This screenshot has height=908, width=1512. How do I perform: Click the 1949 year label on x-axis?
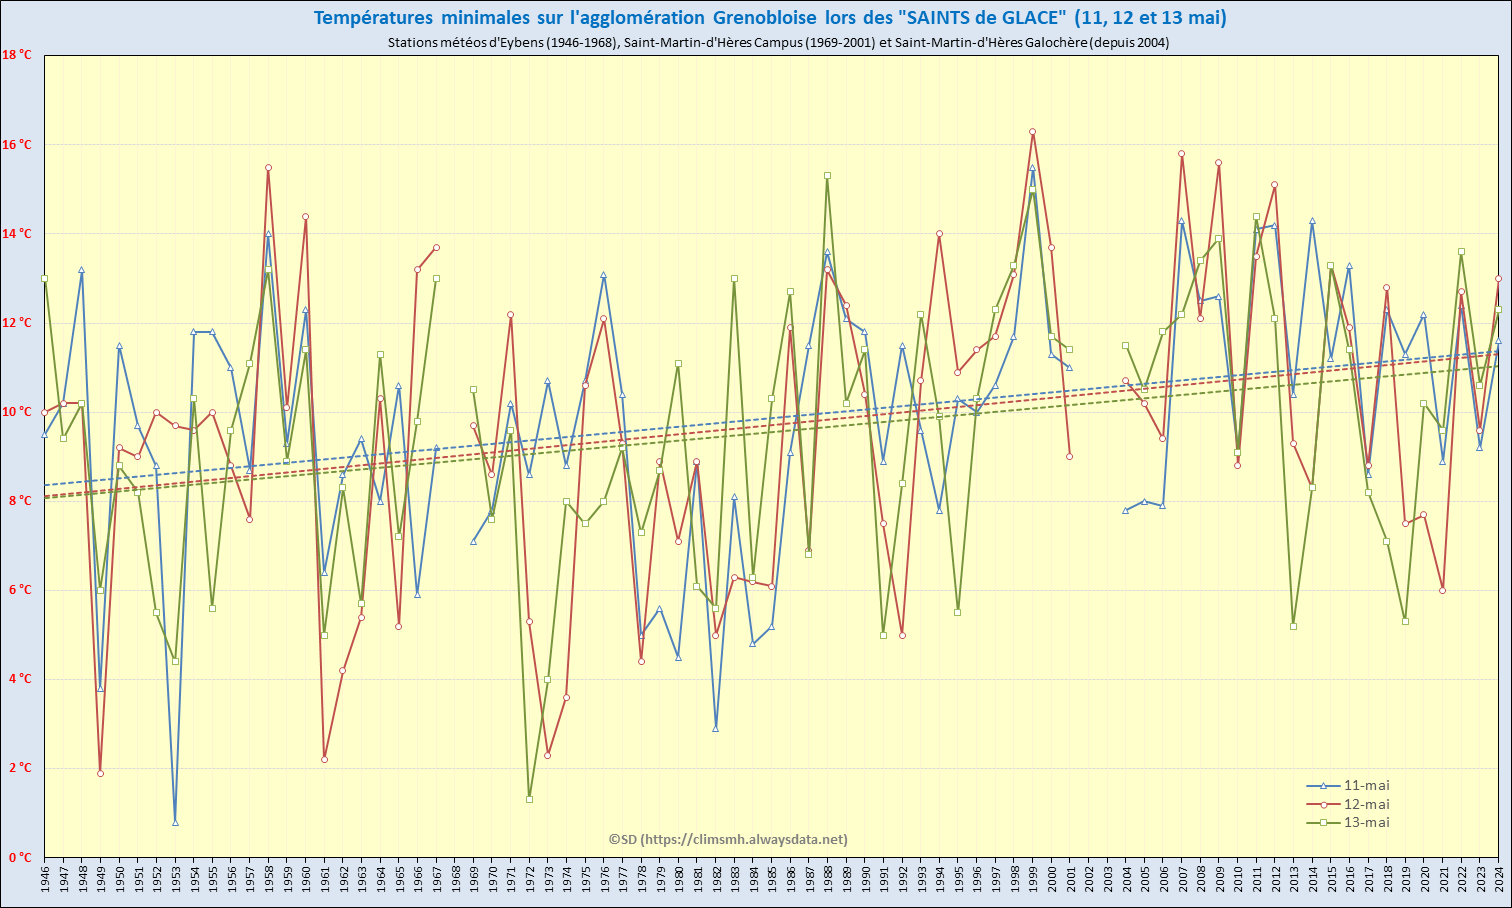[101, 879]
